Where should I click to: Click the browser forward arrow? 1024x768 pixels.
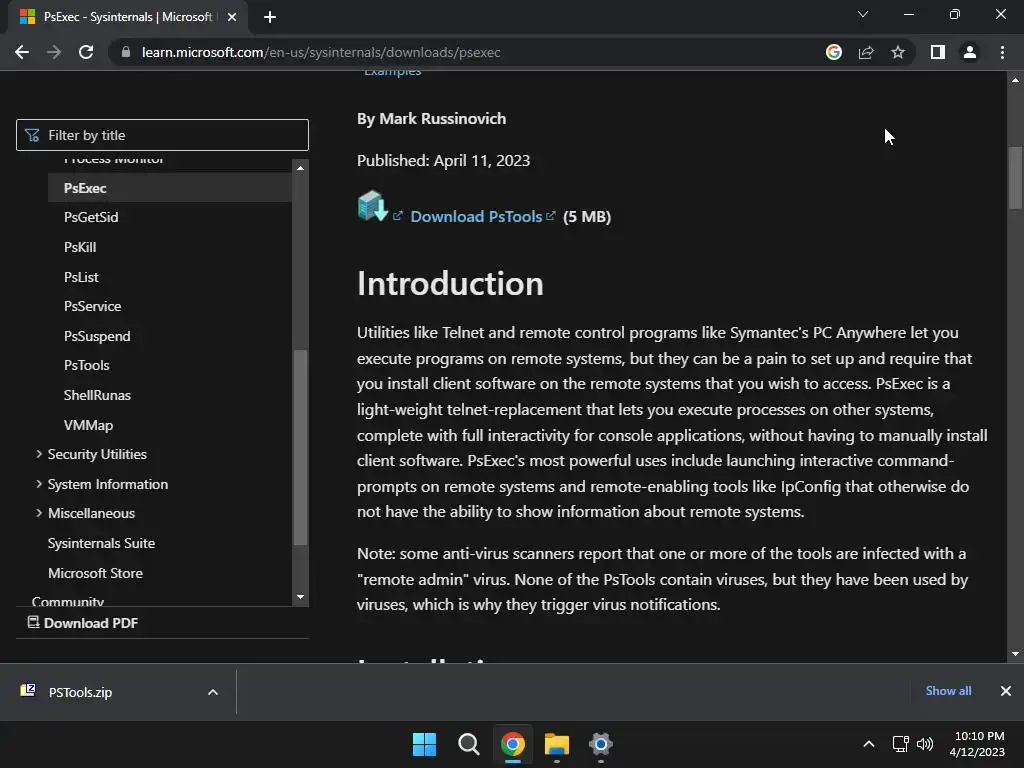[54, 52]
